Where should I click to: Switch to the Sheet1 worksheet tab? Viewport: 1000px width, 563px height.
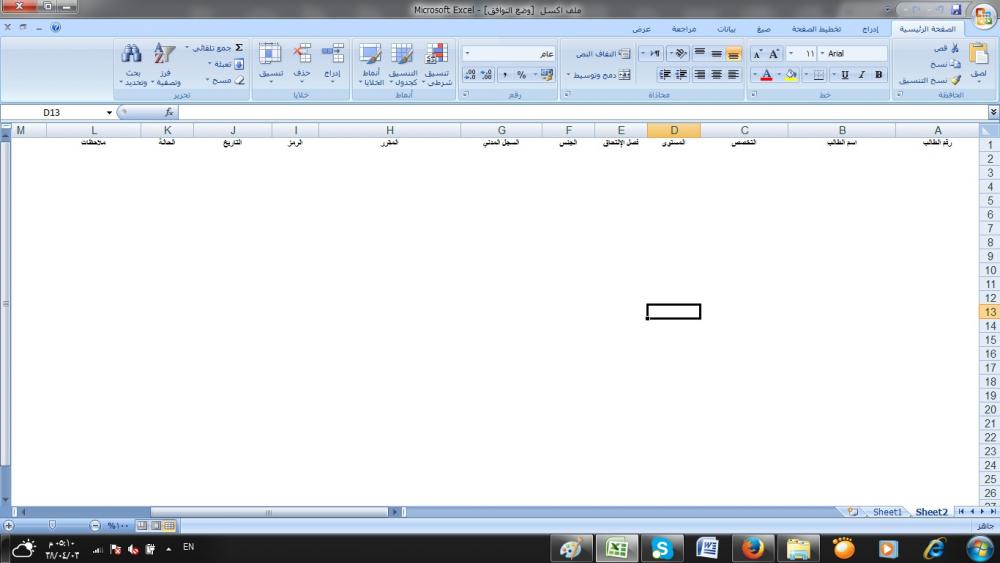[x=887, y=512]
